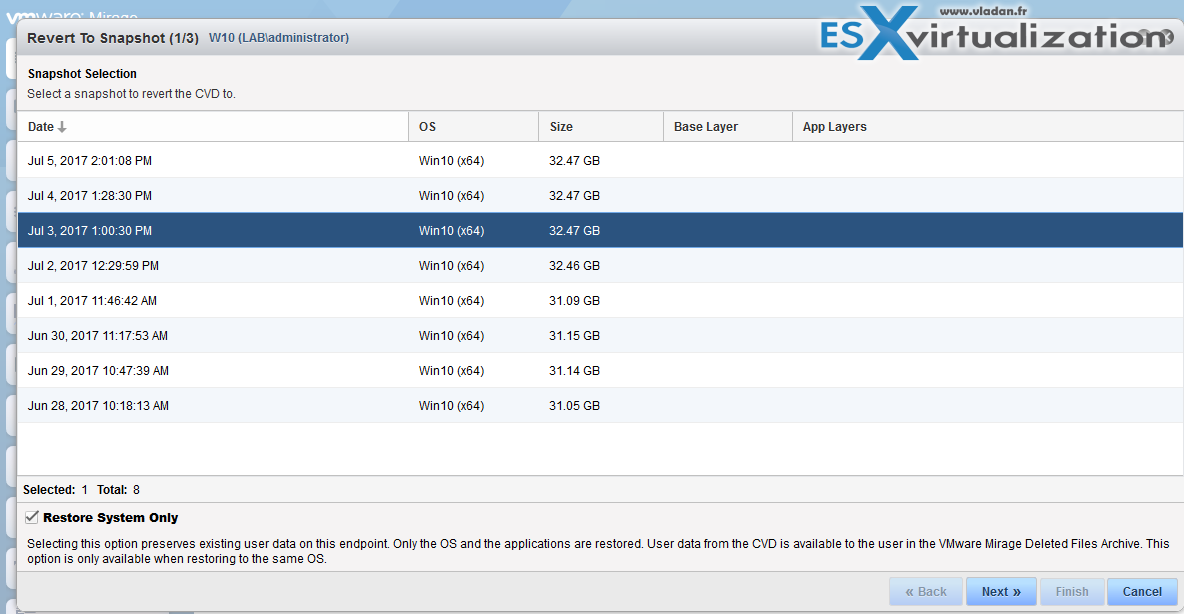1184x614 pixels.
Task: Click Win10 (x64) in the Jul 5 row
Action: [452, 161]
